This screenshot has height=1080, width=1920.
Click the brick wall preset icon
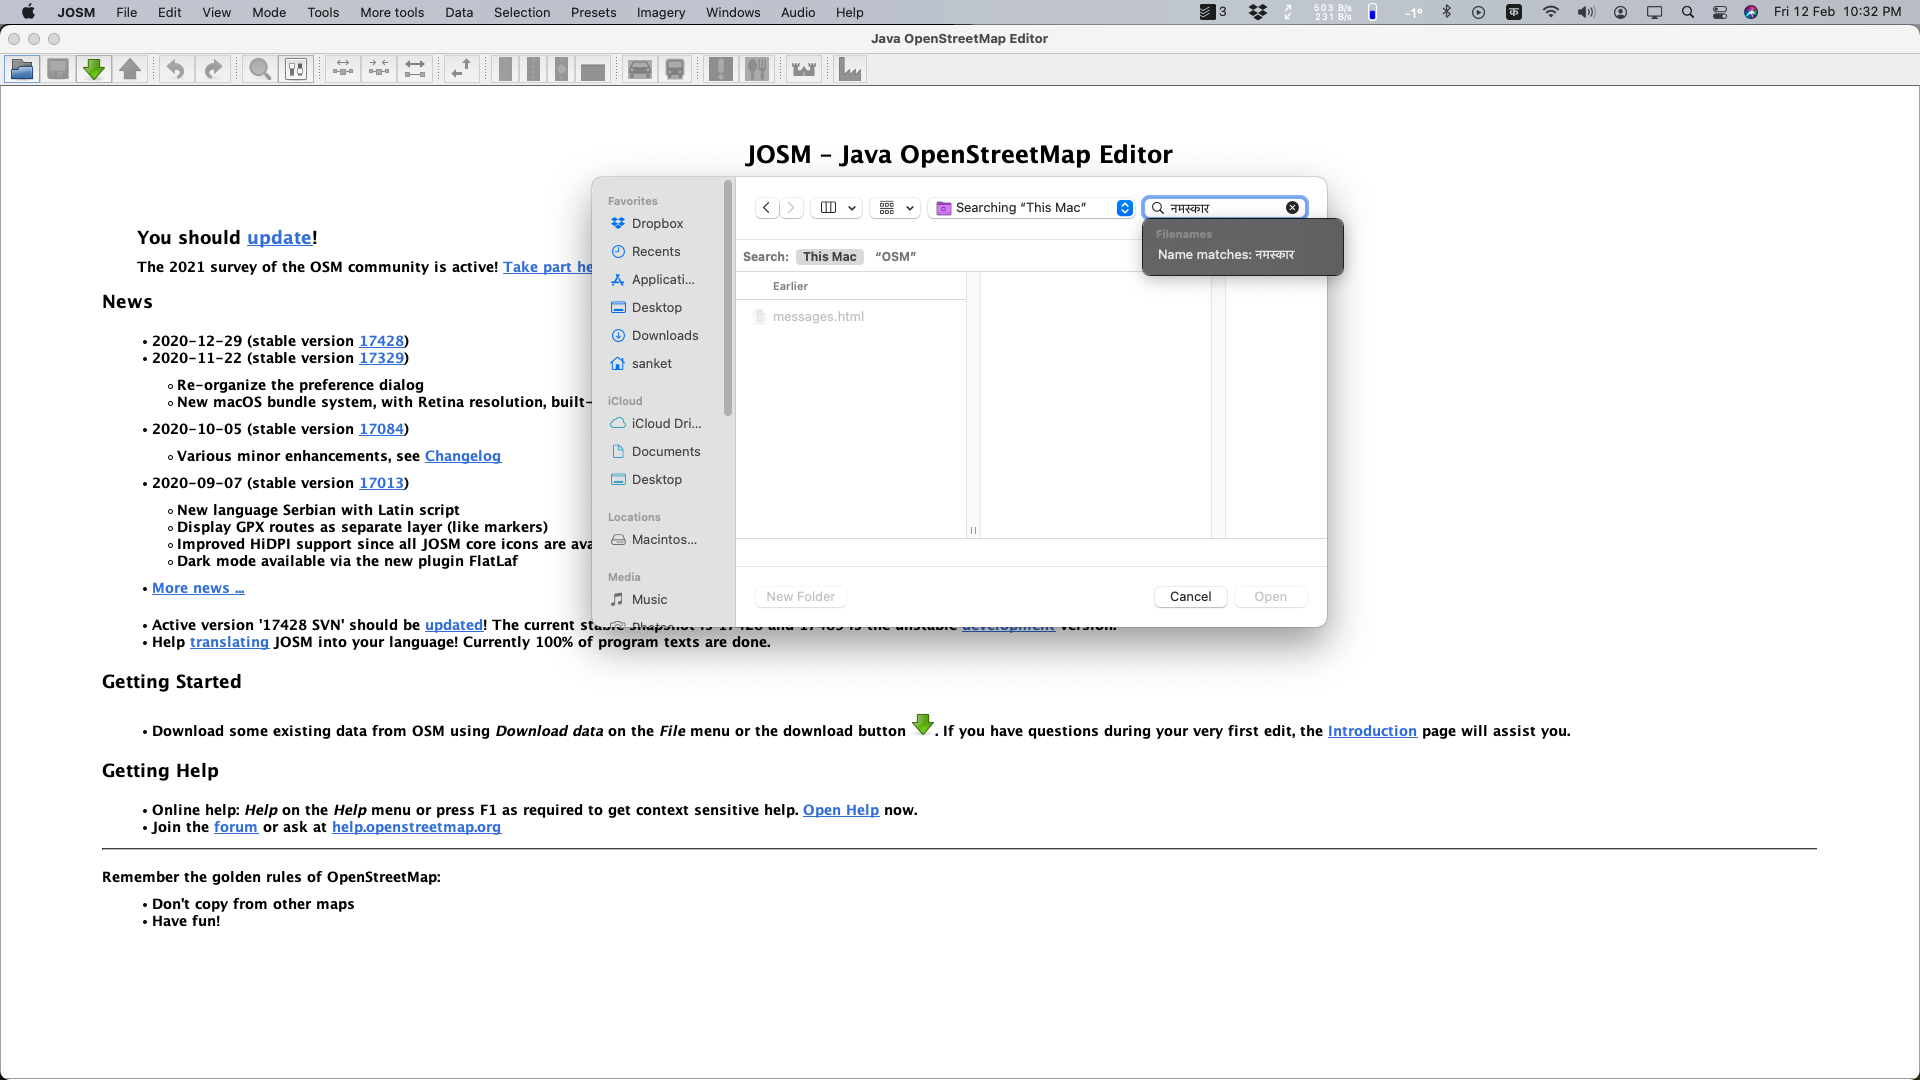[593, 69]
